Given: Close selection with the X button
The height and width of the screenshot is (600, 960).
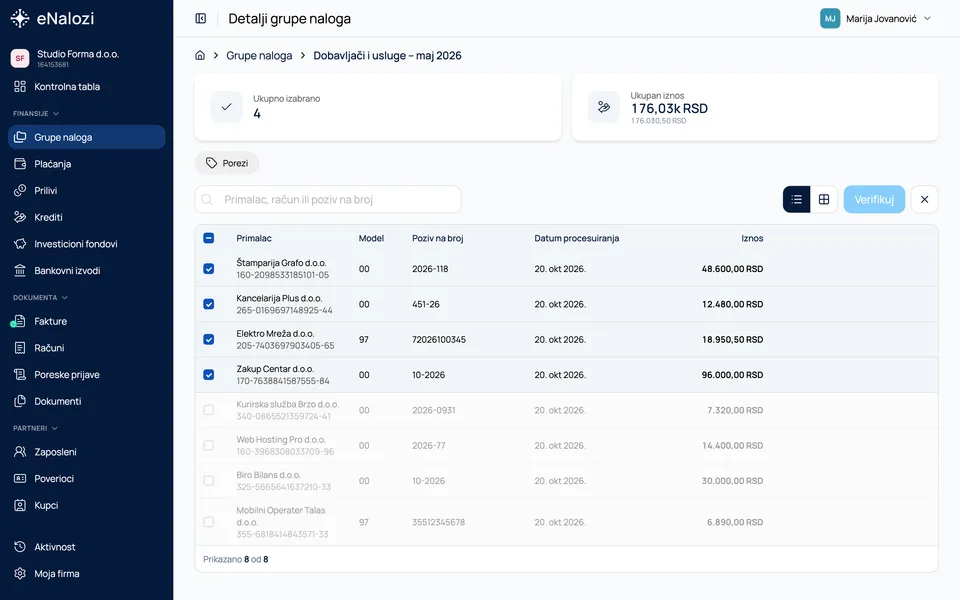Looking at the screenshot, I should tap(924, 200).
